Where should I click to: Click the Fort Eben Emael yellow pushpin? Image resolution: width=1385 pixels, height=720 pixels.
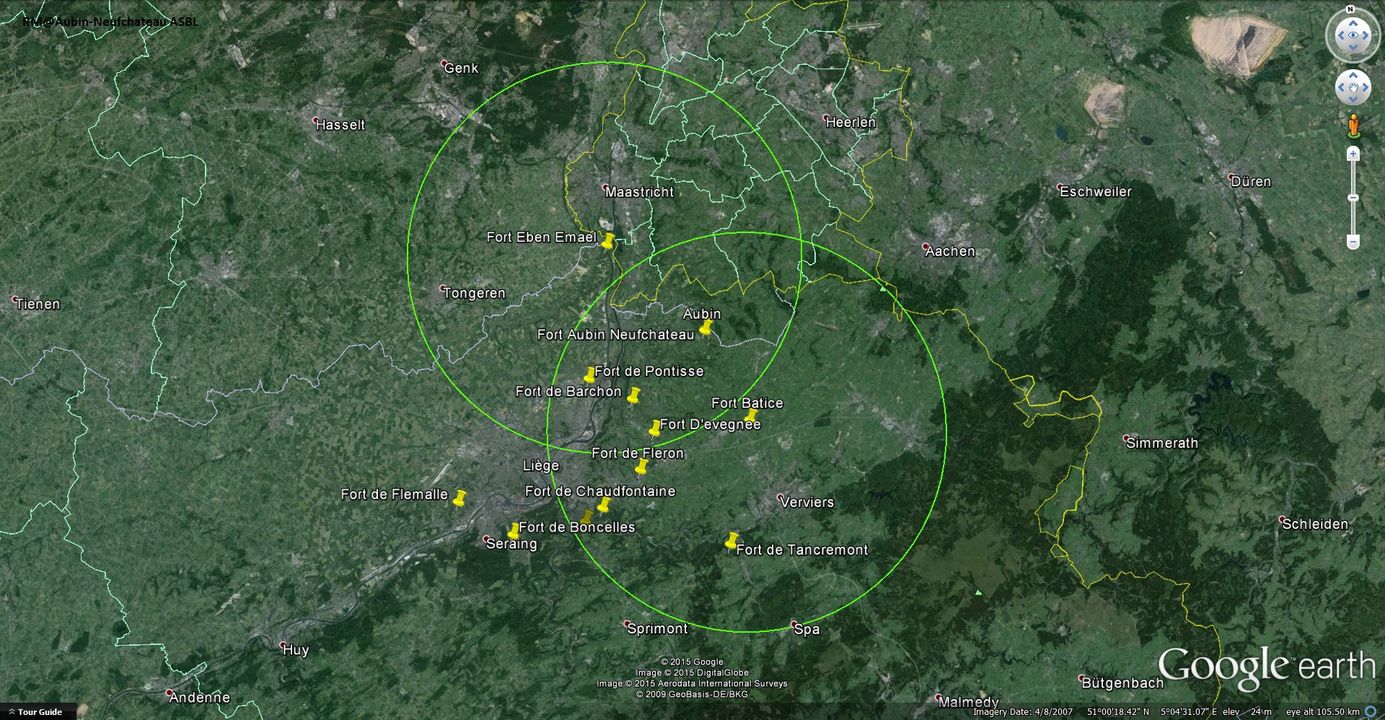coord(608,240)
